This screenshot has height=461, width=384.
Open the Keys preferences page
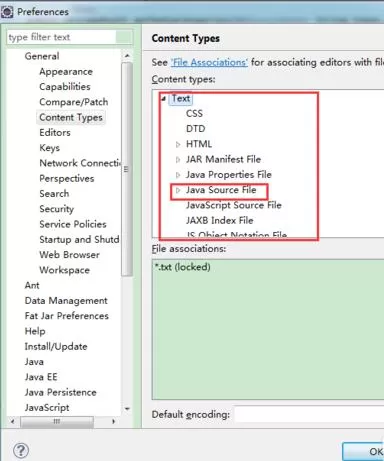click(50, 148)
